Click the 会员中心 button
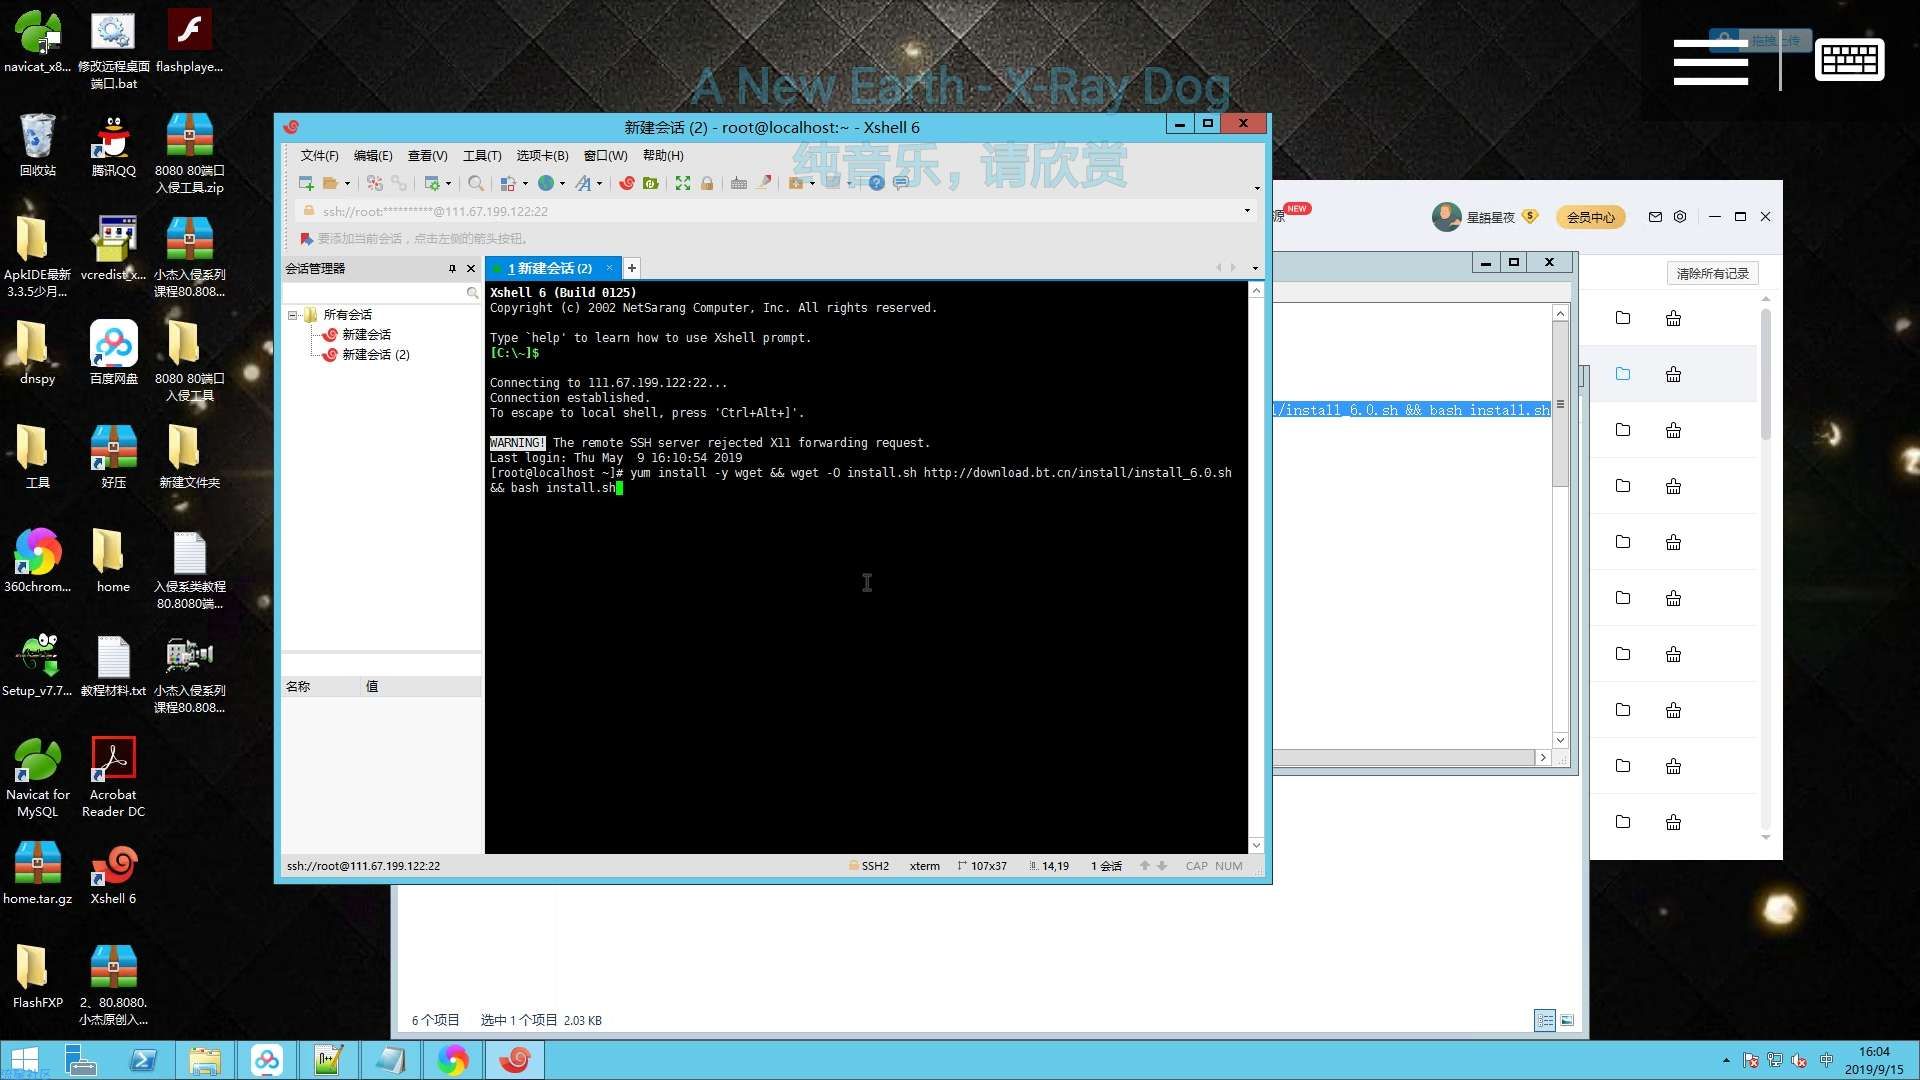1920x1080 pixels. [1590, 217]
